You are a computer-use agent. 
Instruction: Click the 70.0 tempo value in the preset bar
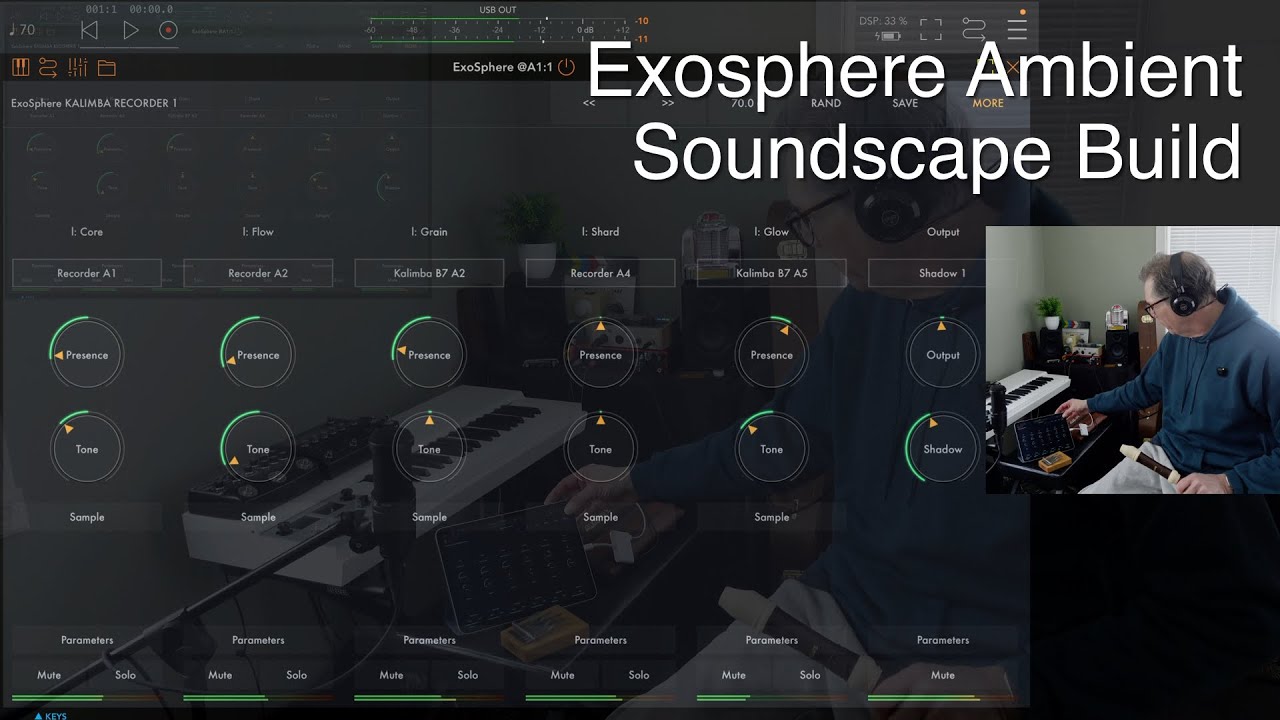(x=742, y=103)
